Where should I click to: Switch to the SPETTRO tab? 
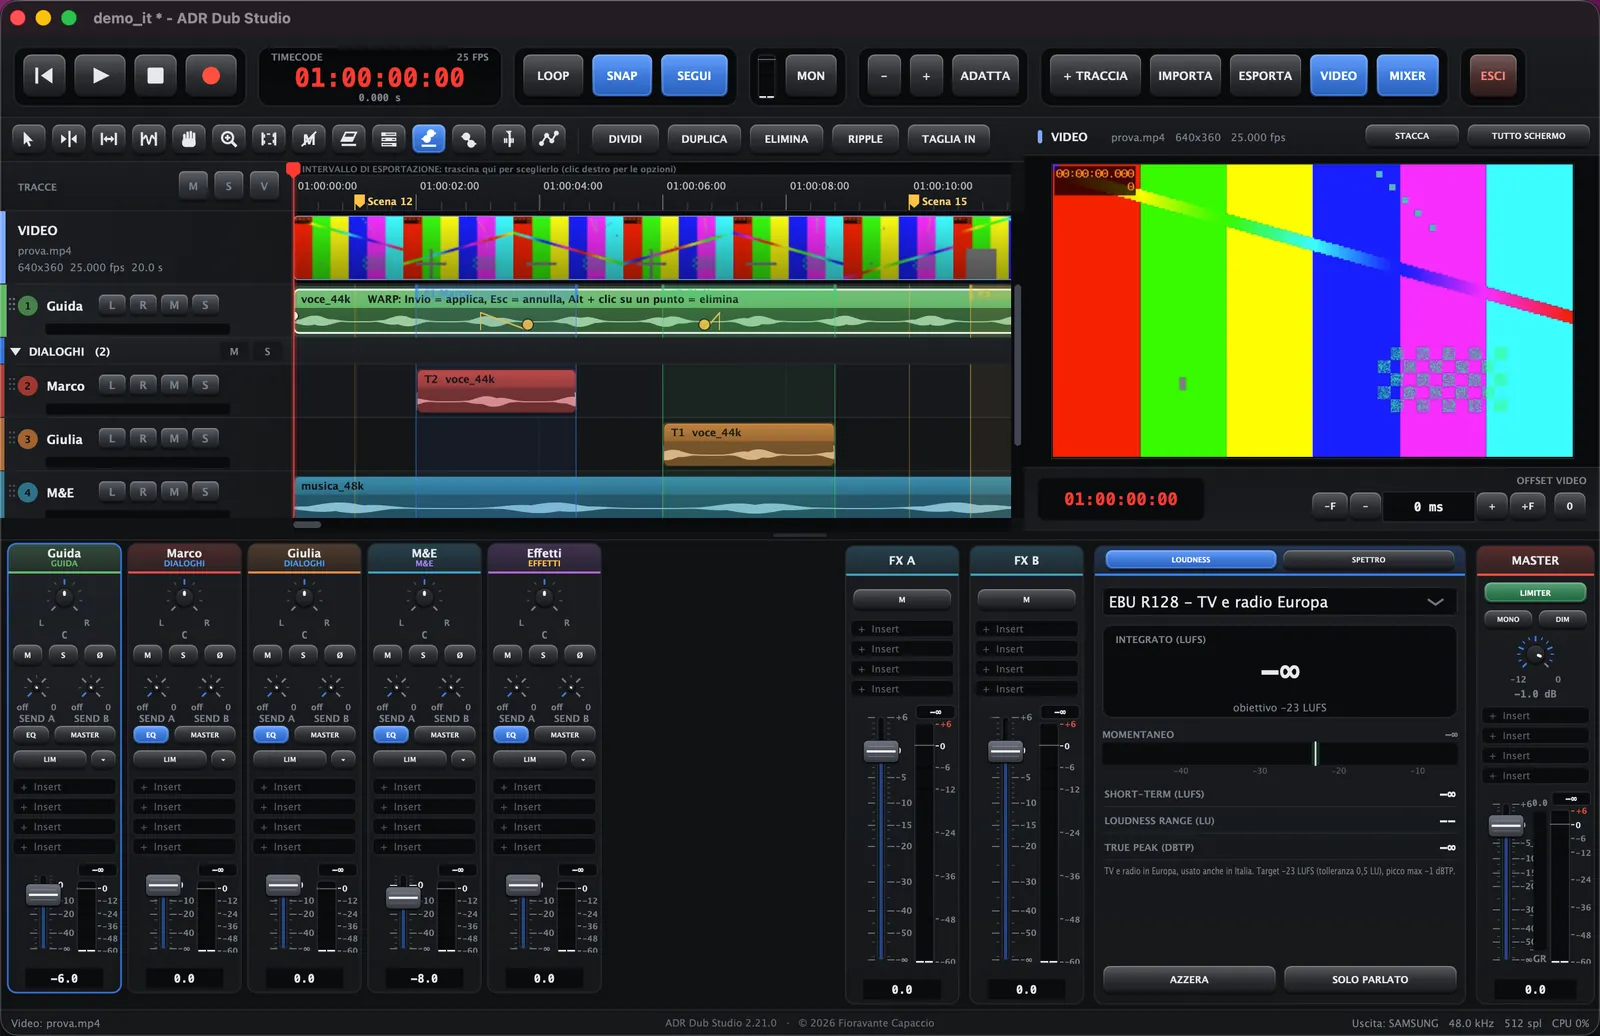(x=1369, y=560)
